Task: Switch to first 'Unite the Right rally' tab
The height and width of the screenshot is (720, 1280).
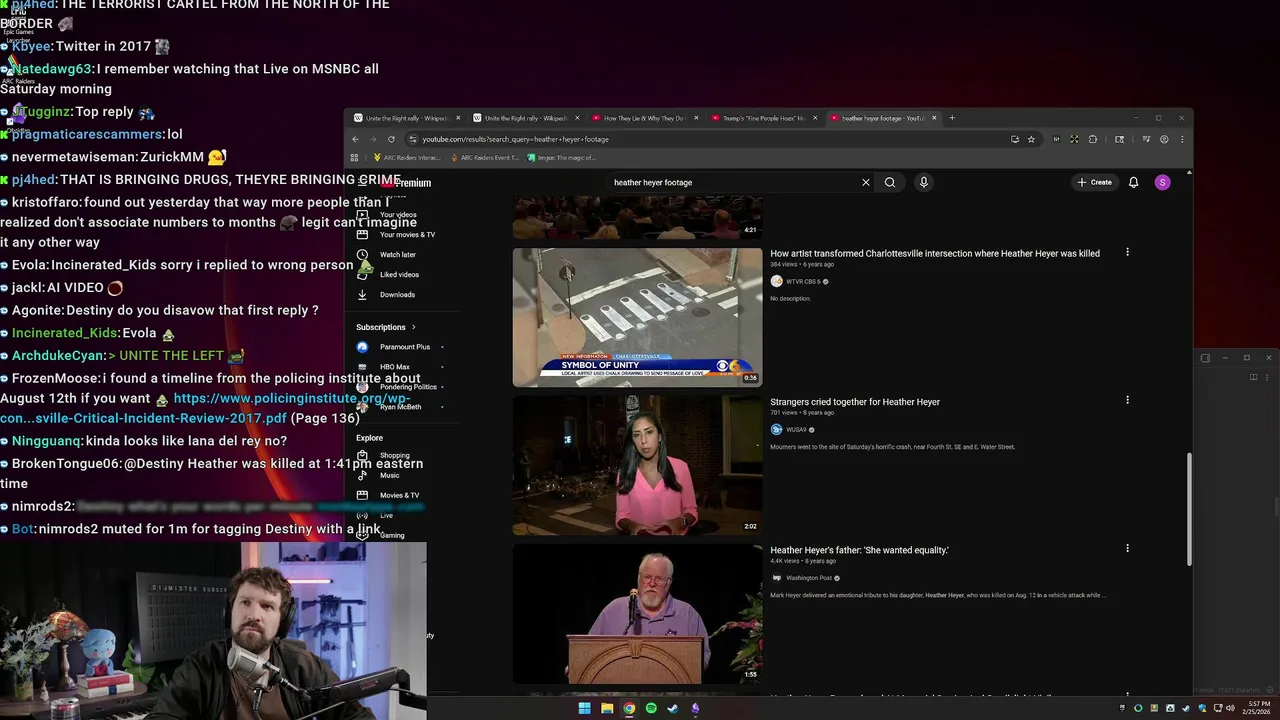Action: tap(405, 118)
